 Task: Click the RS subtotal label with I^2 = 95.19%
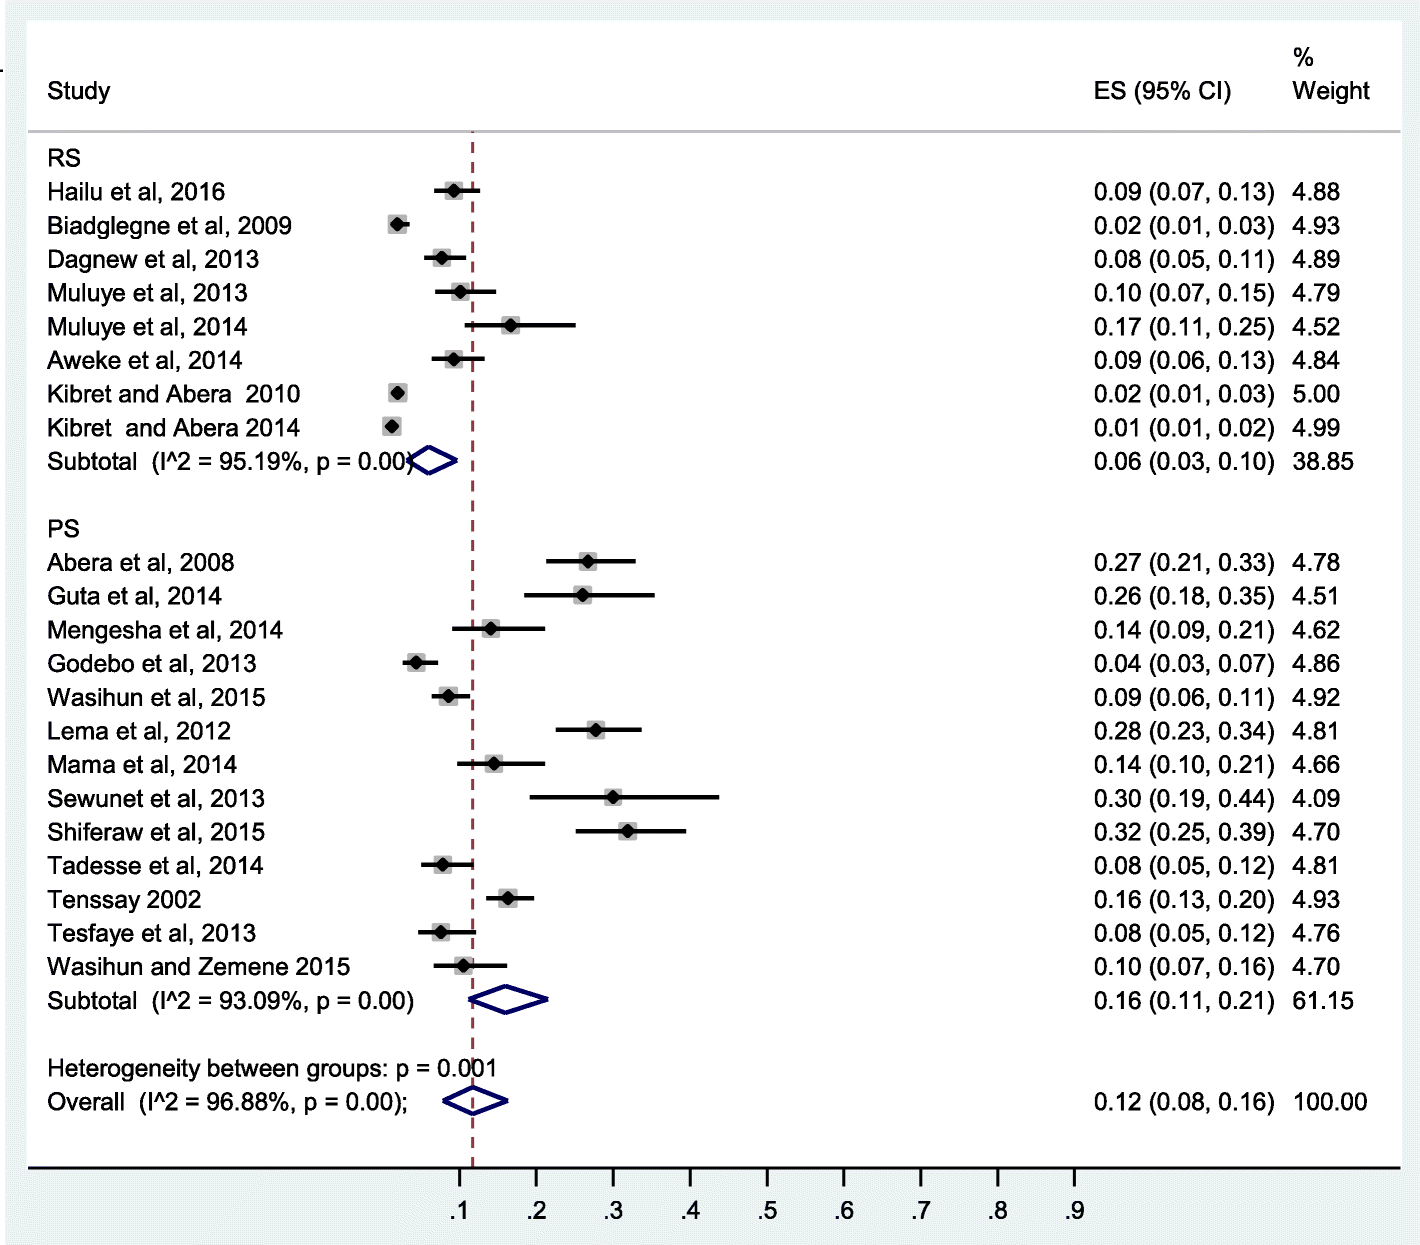(x=230, y=462)
